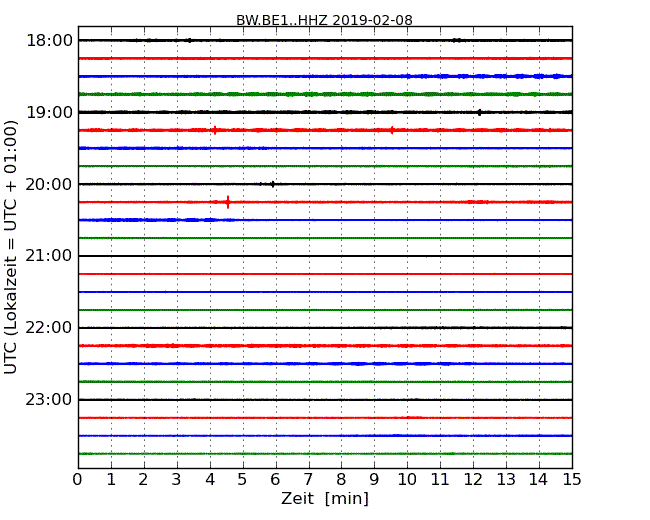Click x-axis tick label 5
Viewport: 650px width, 520px height.
click(x=242, y=479)
